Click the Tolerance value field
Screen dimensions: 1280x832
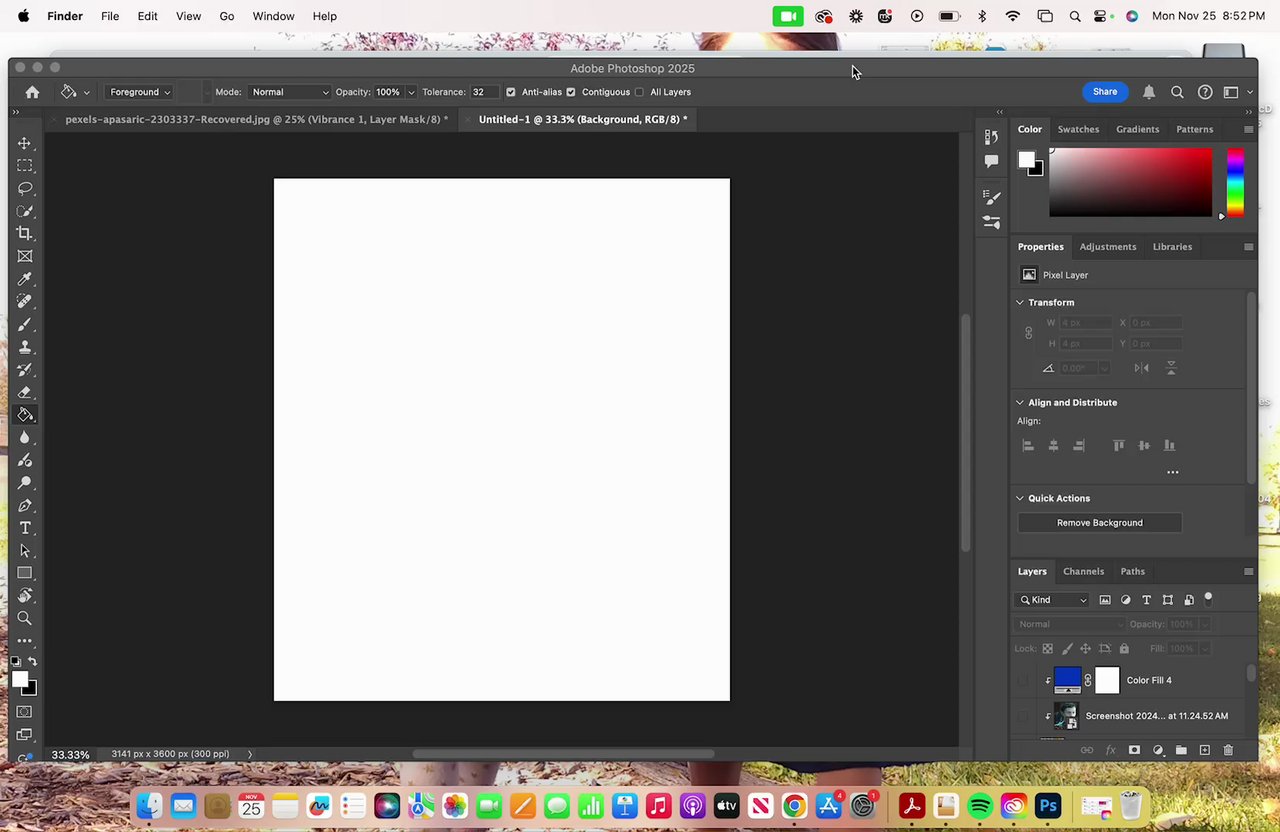click(x=484, y=92)
